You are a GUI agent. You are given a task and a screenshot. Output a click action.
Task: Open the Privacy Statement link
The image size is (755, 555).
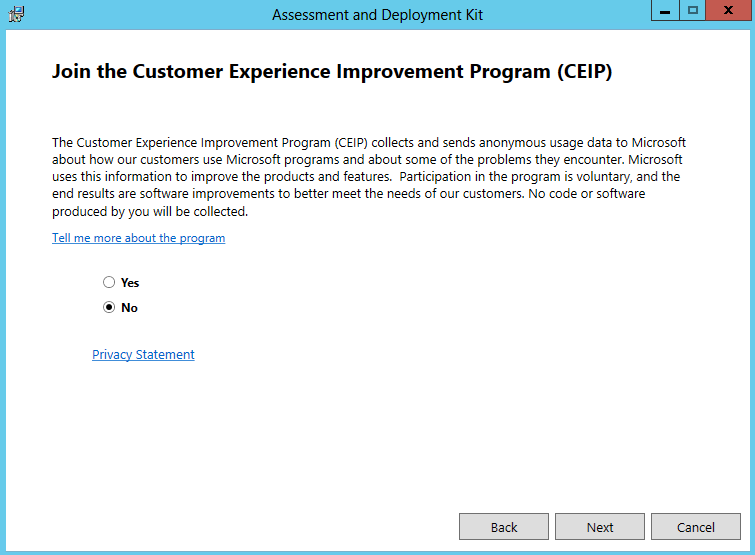point(143,354)
